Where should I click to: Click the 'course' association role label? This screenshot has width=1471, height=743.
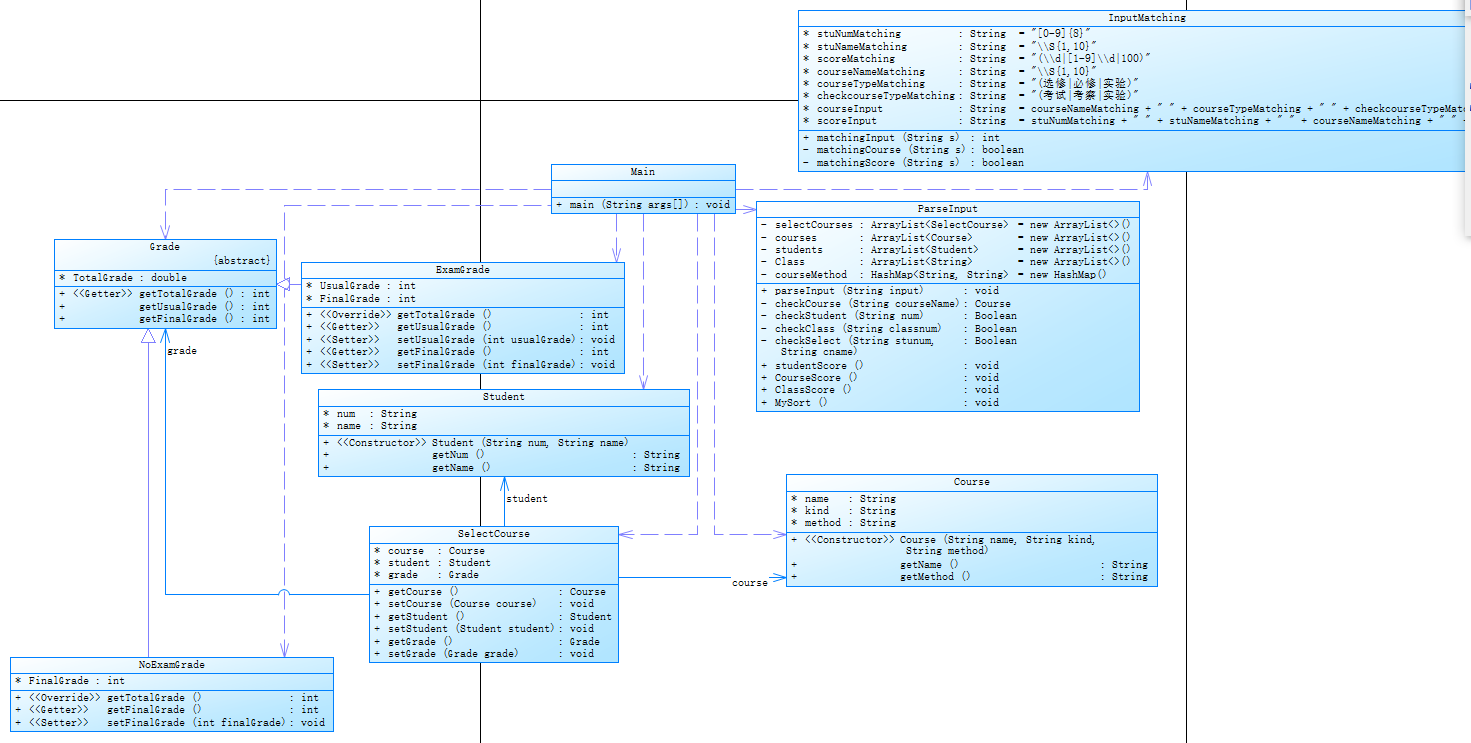(750, 582)
